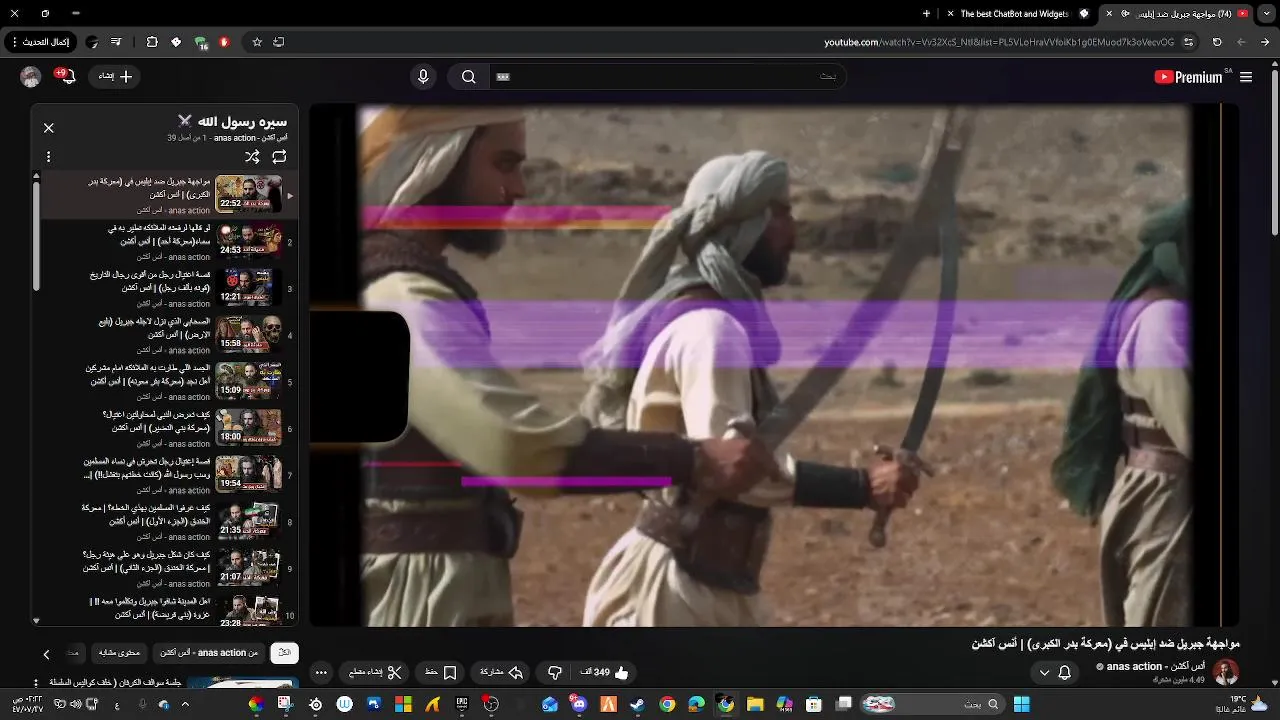Open site settings icon in address bar
This screenshot has height=720, width=1280.
[1188, 42]
